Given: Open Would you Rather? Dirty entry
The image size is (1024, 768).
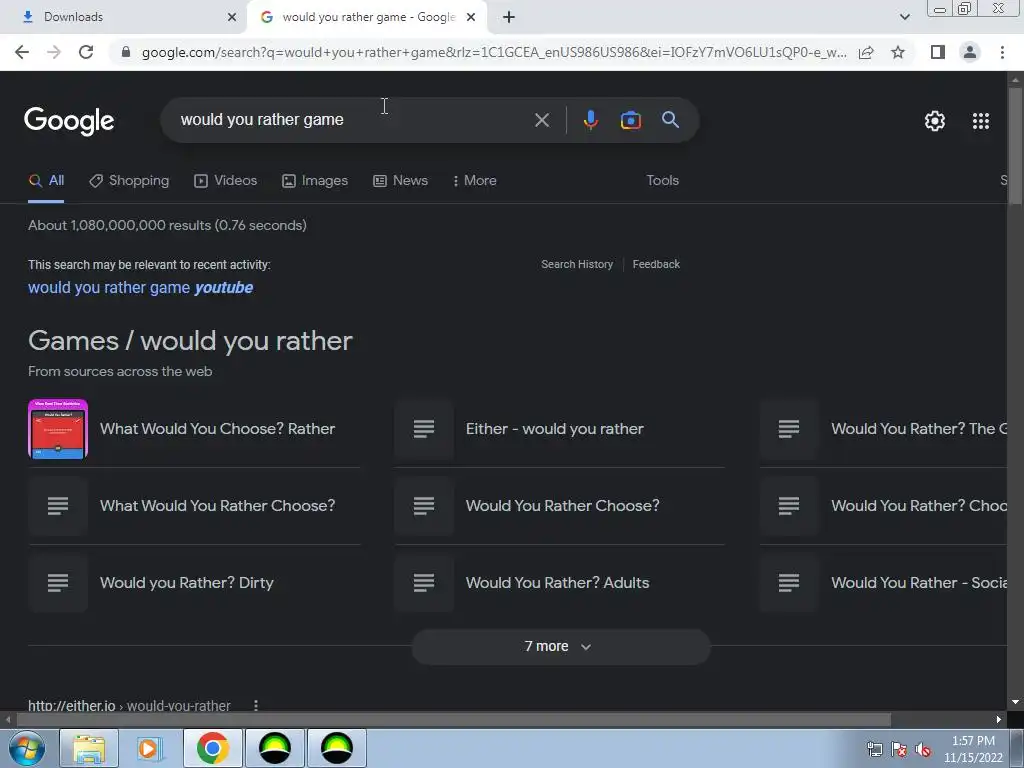Looking at the screenshot, I should click(x=186, y=583).
